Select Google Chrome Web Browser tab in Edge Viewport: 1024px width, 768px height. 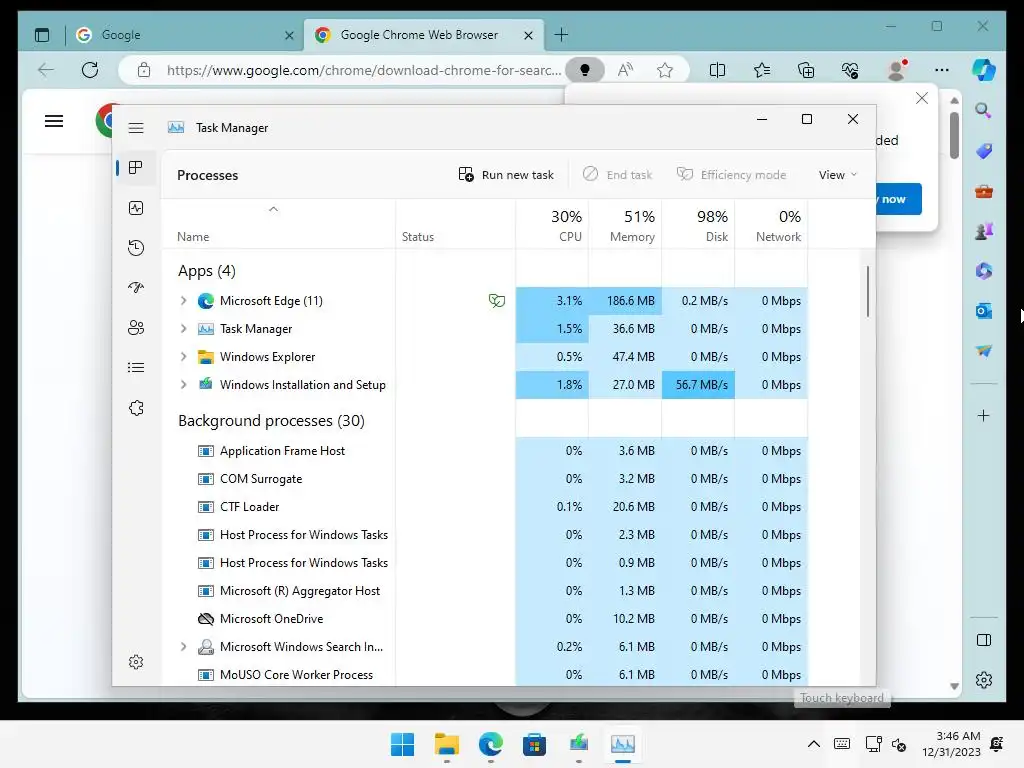click(x=423, y=35)
